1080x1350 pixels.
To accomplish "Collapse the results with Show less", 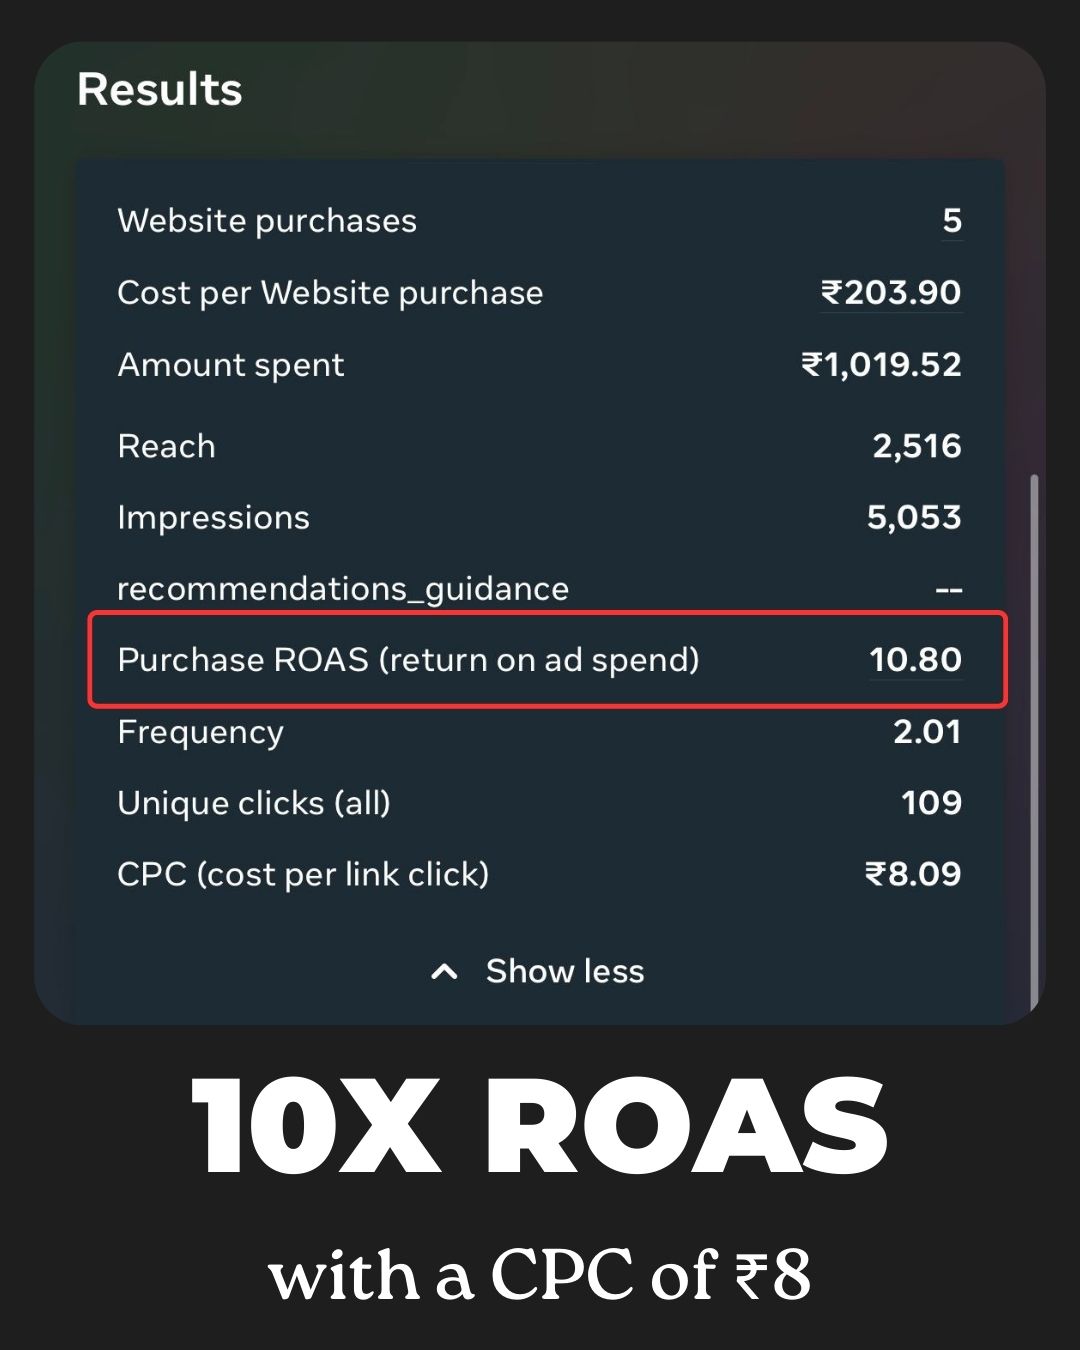I will tap(564, 971).
